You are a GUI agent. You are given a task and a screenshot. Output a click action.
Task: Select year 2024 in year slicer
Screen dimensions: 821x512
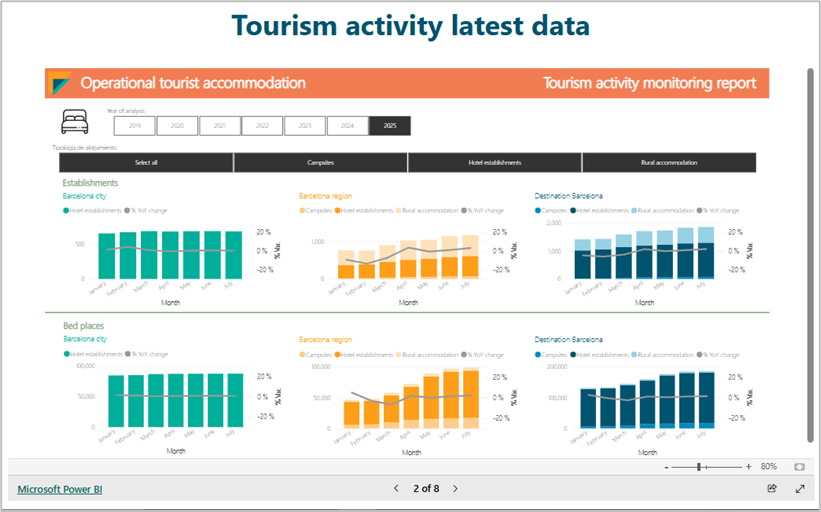(x=347, y=126)
